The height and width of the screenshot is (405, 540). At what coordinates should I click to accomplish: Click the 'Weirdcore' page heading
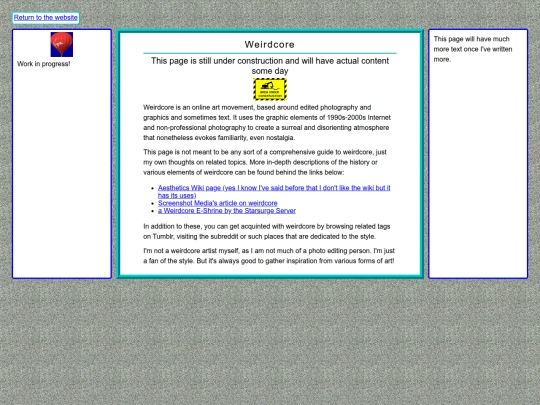click(x=270, y=44)
